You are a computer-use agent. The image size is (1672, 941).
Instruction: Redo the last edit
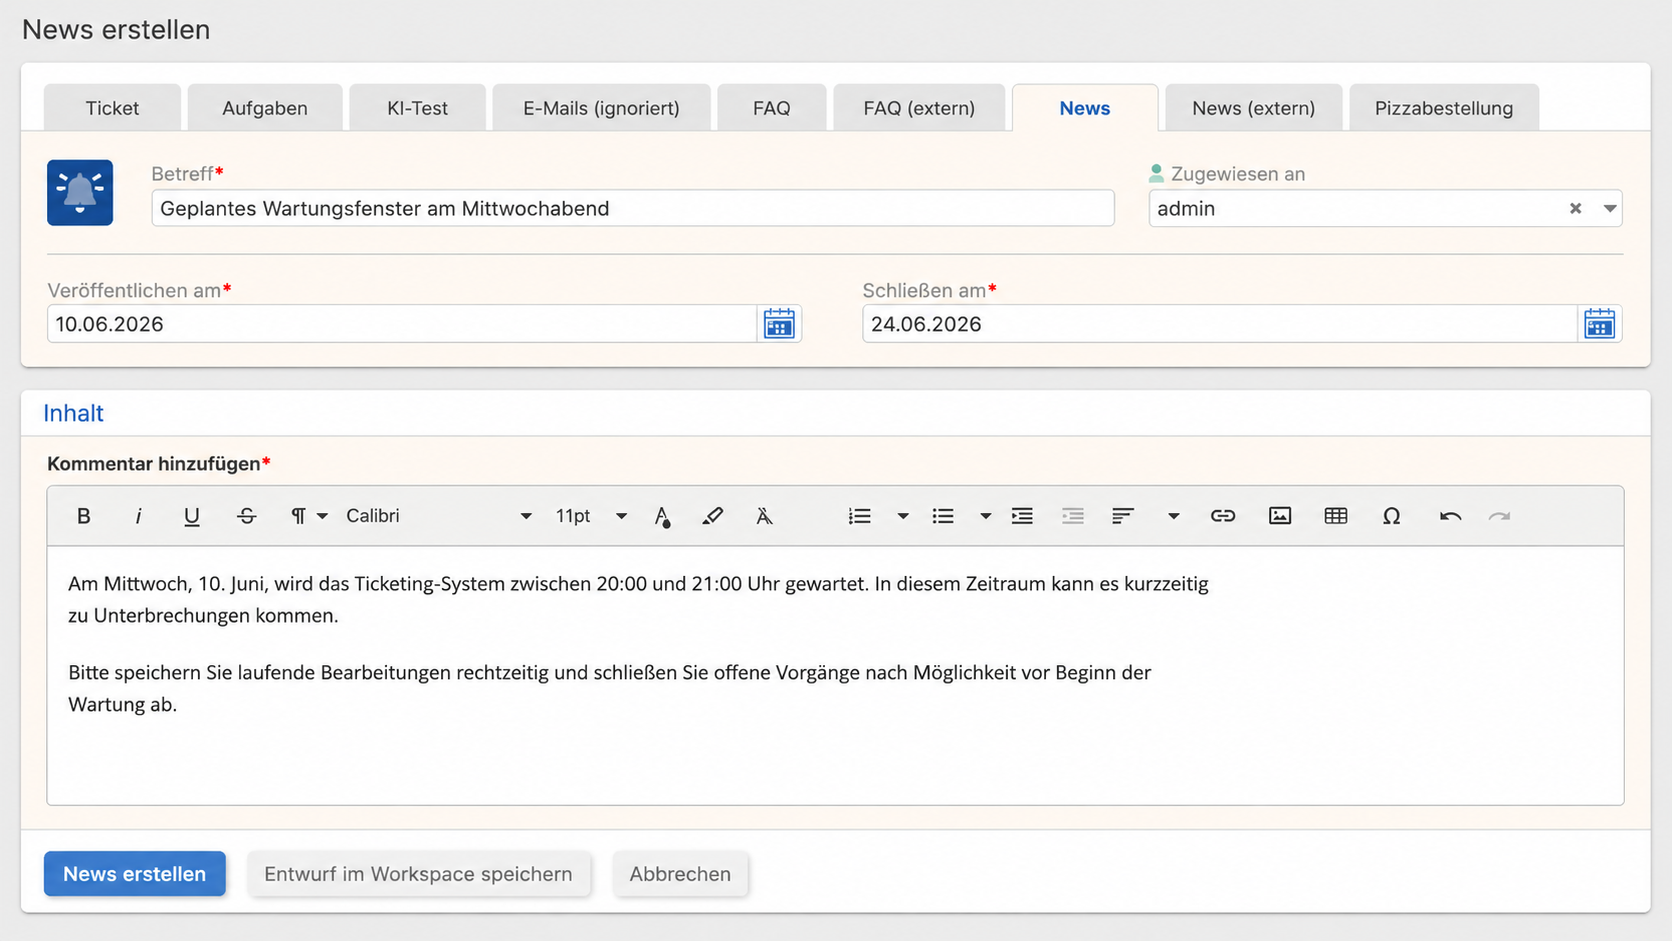coord(1499,516)
